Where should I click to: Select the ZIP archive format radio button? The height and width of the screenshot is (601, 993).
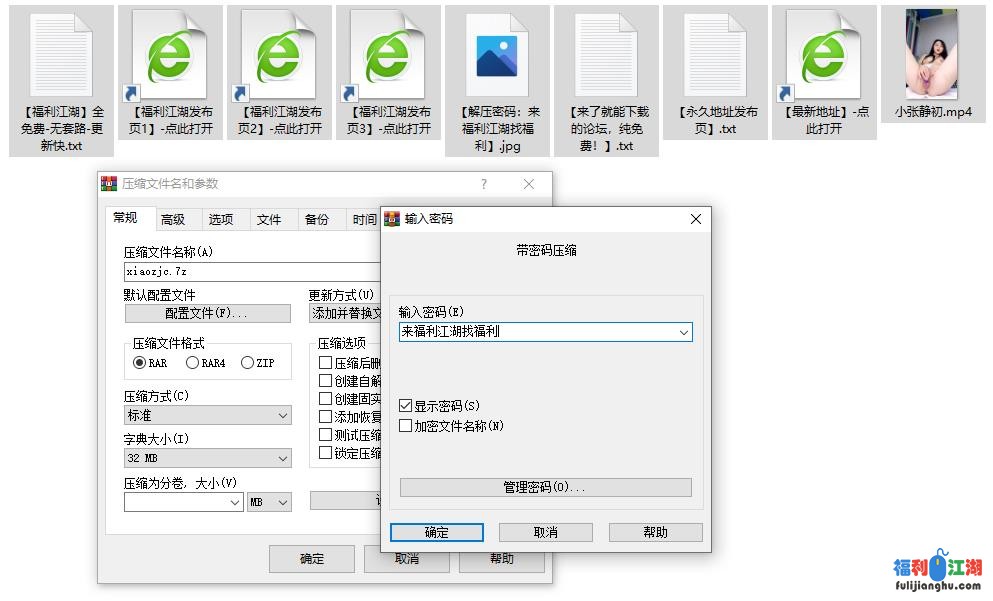point(246,362)
